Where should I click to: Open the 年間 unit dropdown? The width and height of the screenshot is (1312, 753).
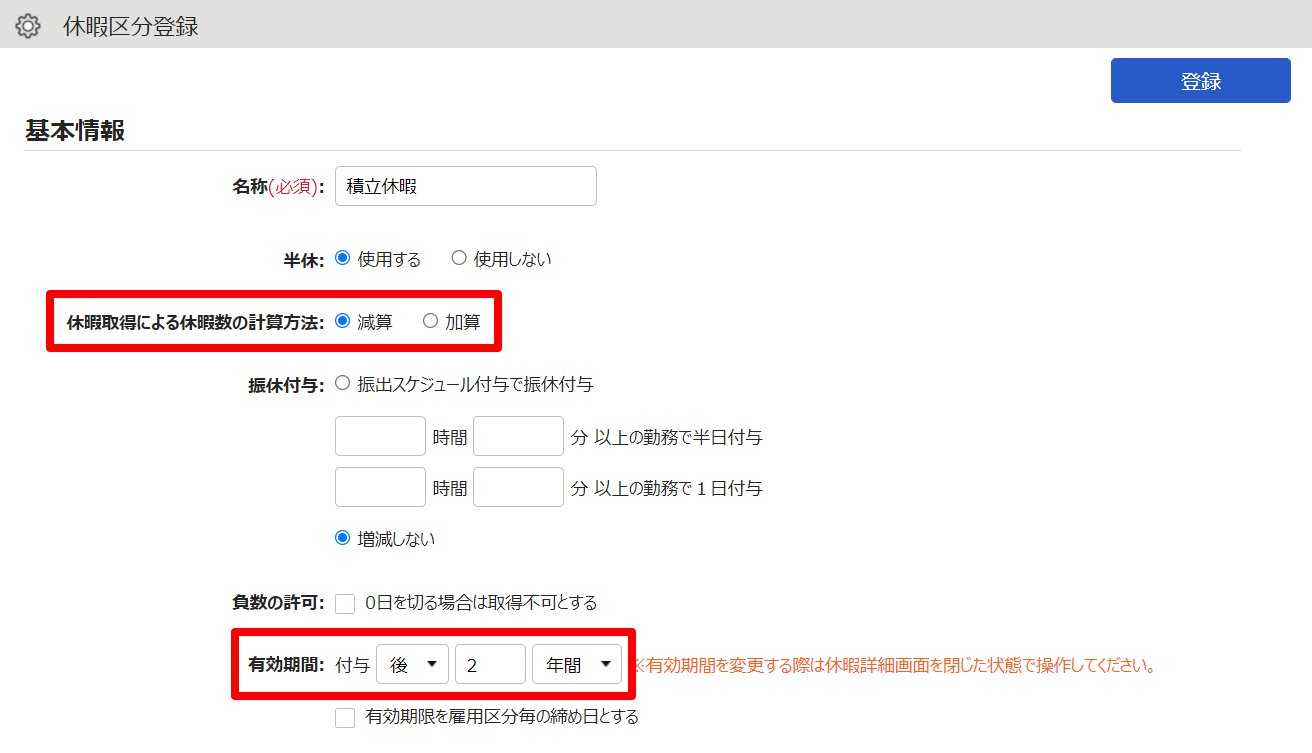578,664
